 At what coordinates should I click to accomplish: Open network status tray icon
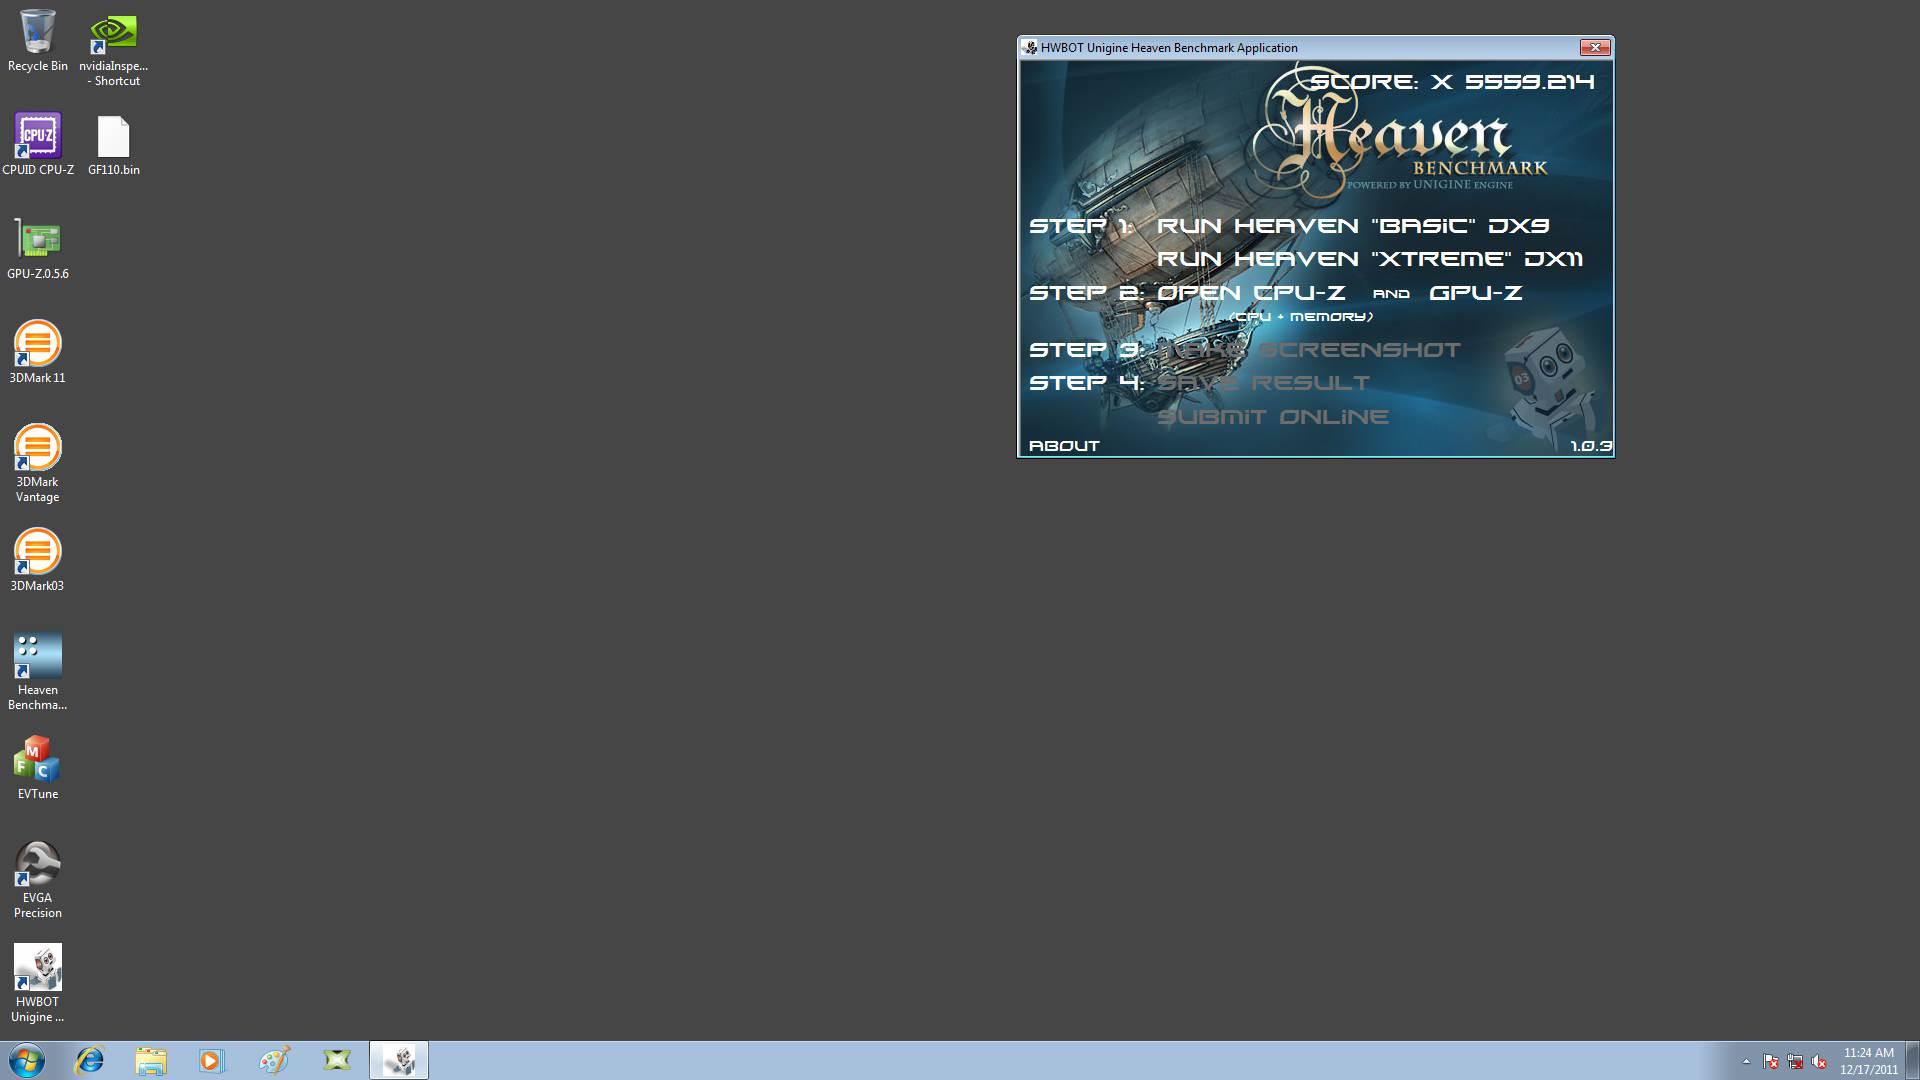tap(1795, 1061)
